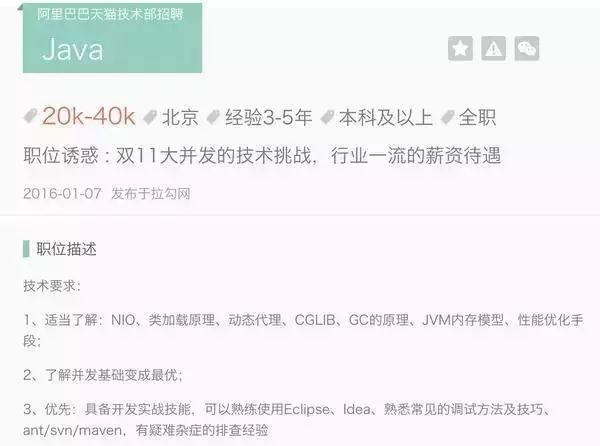Click the tag icon beside 20k-40k

[x=30, y=116]
